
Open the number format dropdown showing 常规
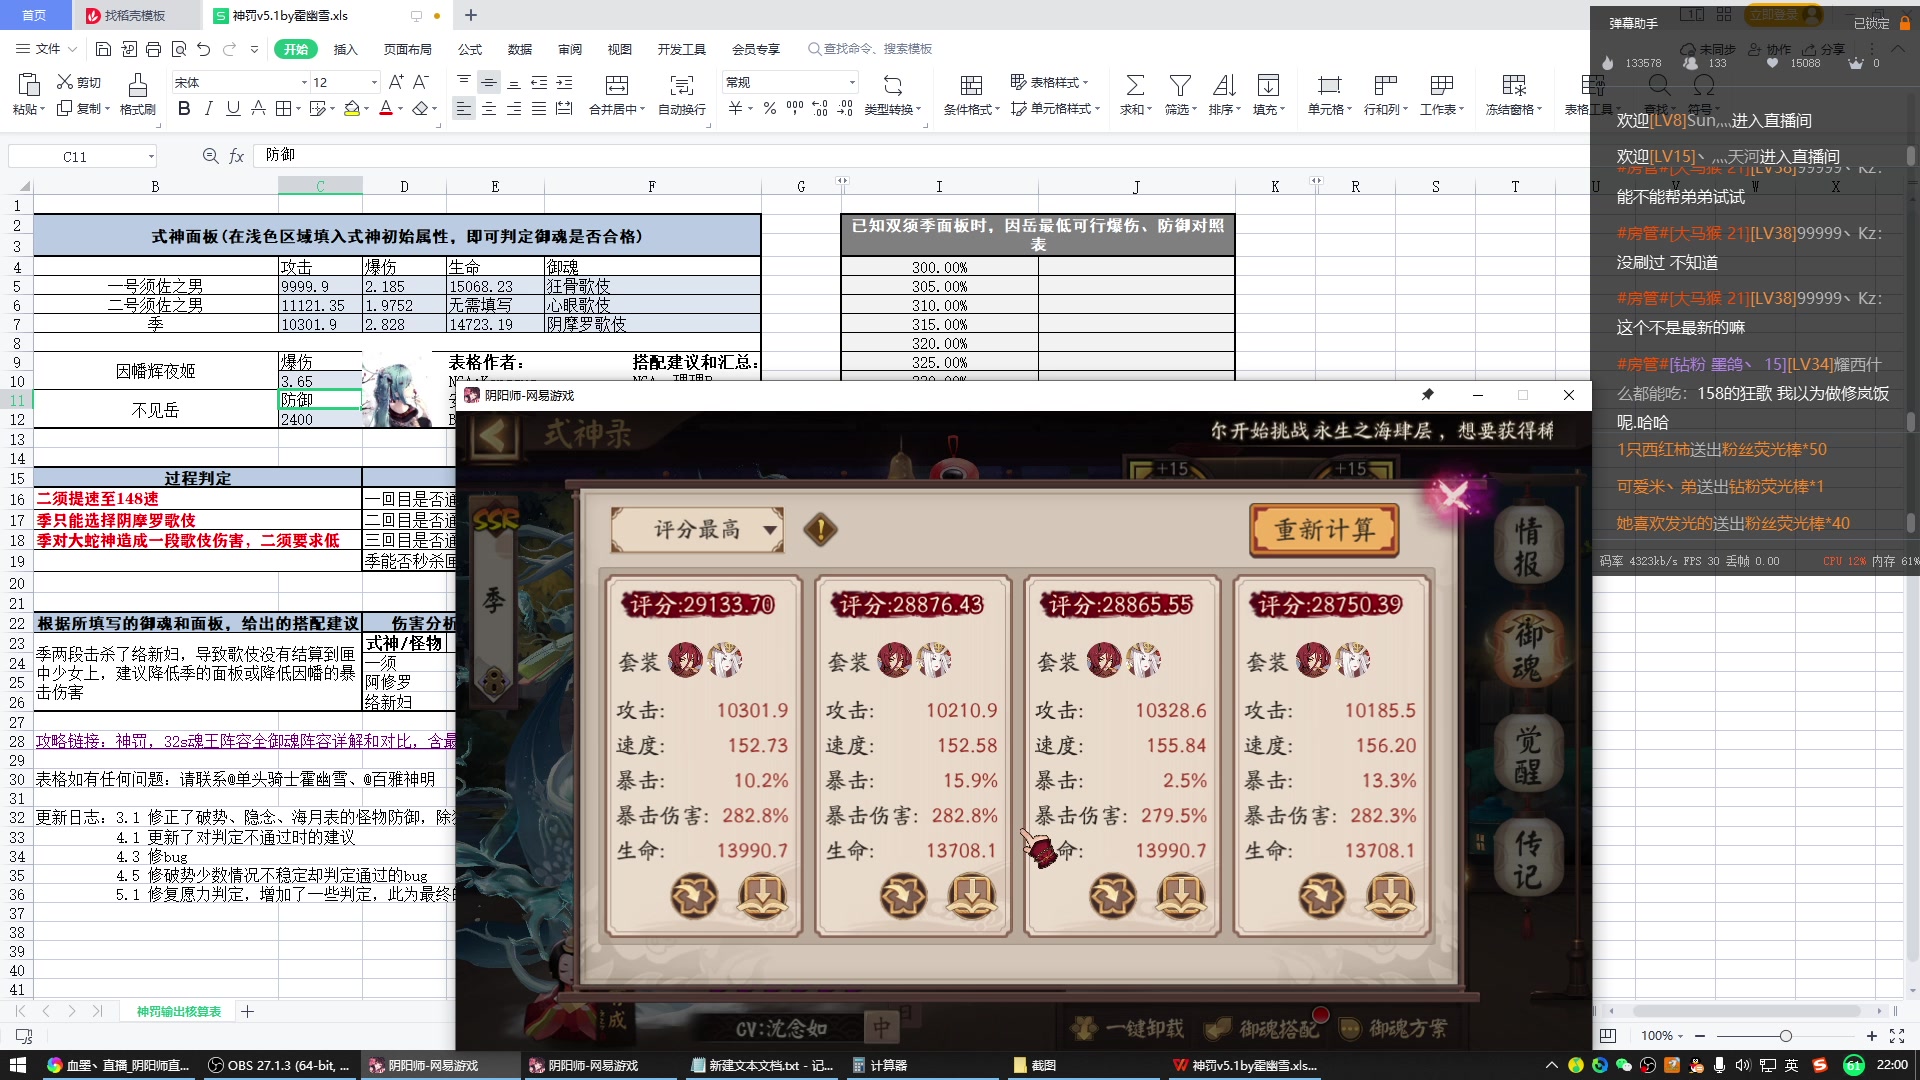788,81
